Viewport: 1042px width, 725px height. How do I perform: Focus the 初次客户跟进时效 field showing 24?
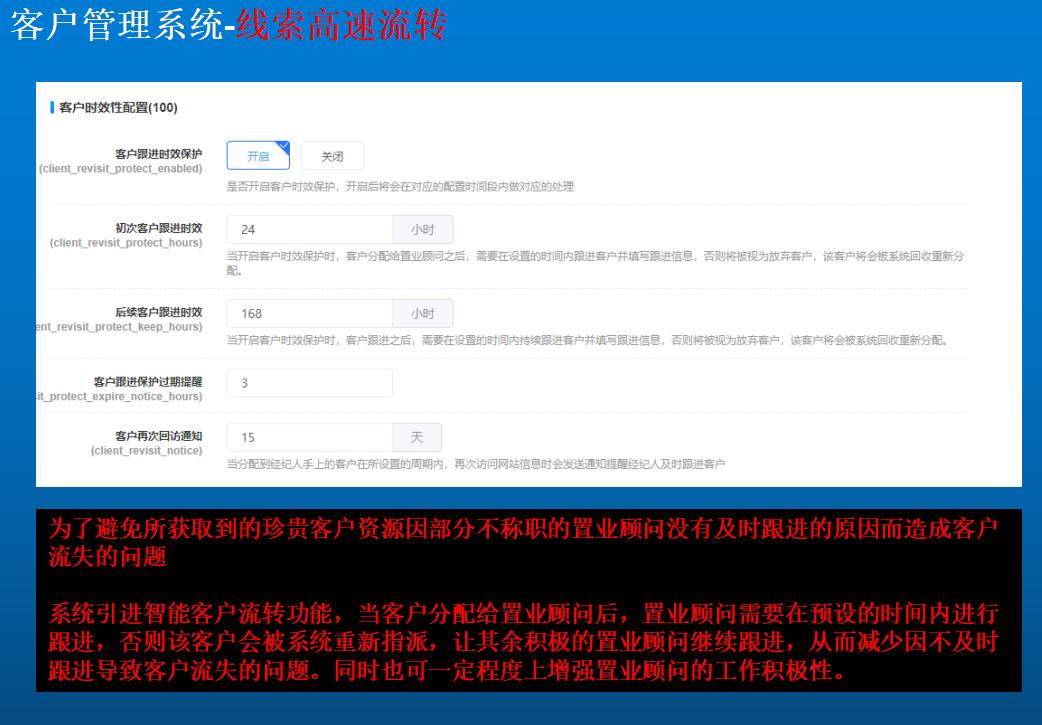click(x=309, y=229)
